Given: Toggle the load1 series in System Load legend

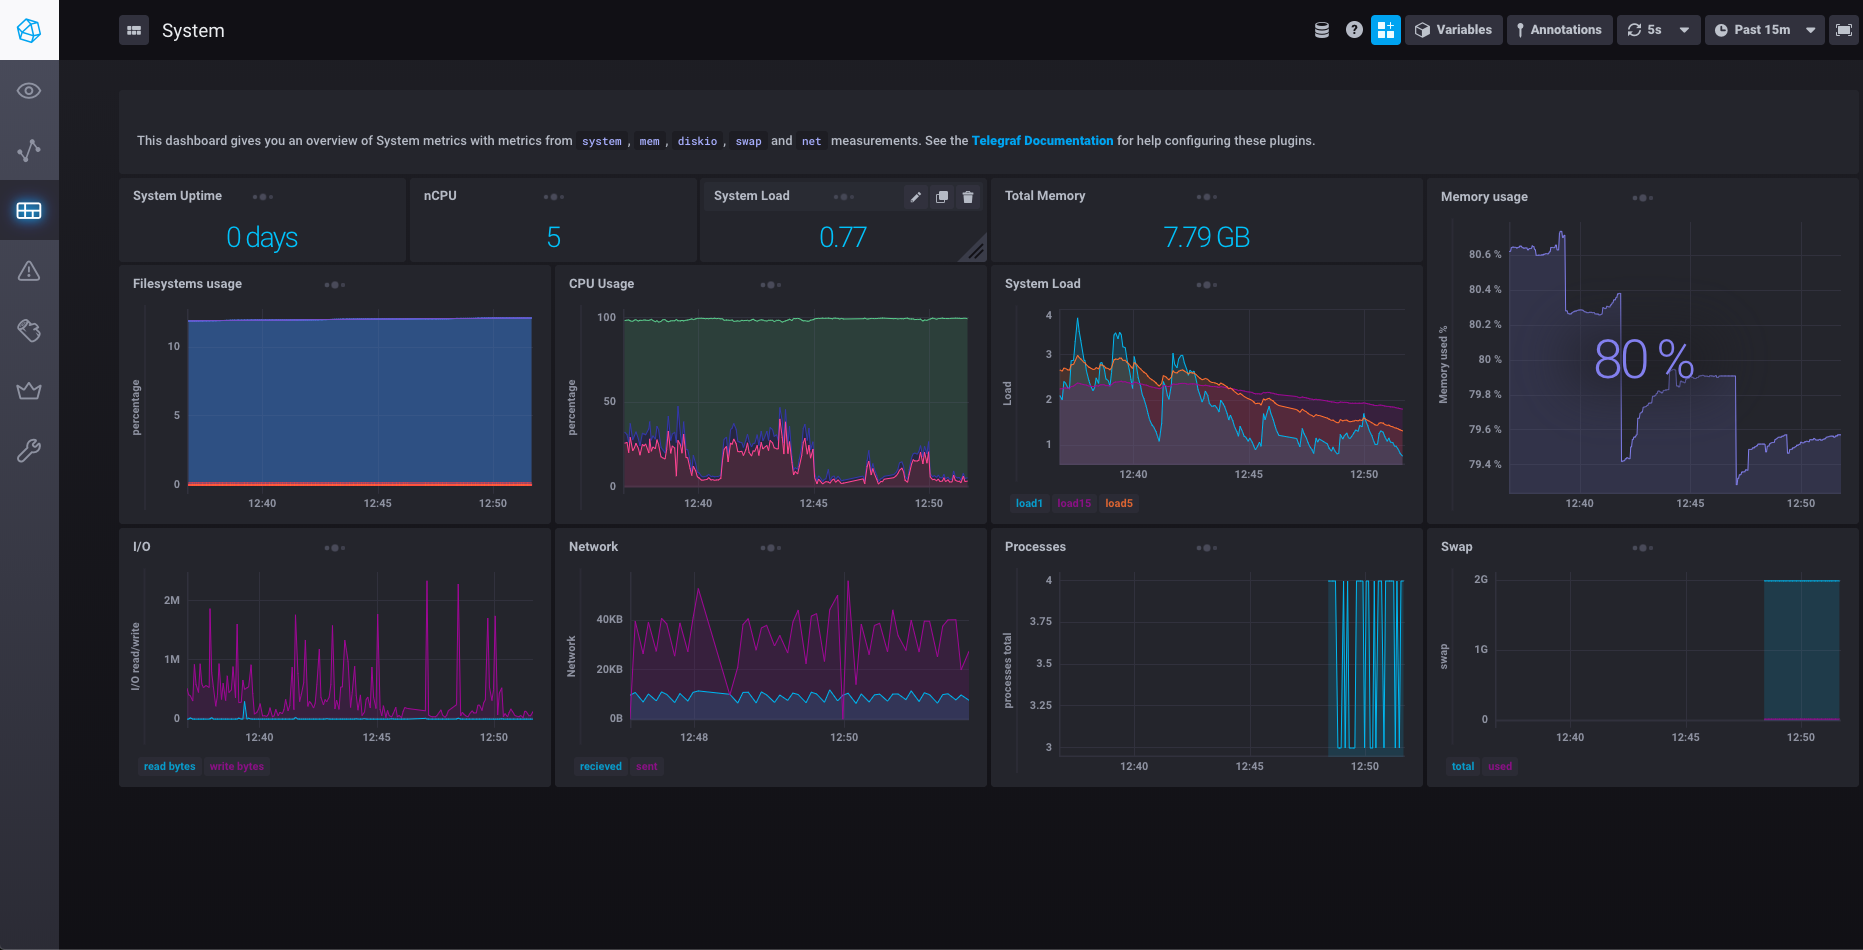Looking at the screenshot, I should pos(1029,503).
